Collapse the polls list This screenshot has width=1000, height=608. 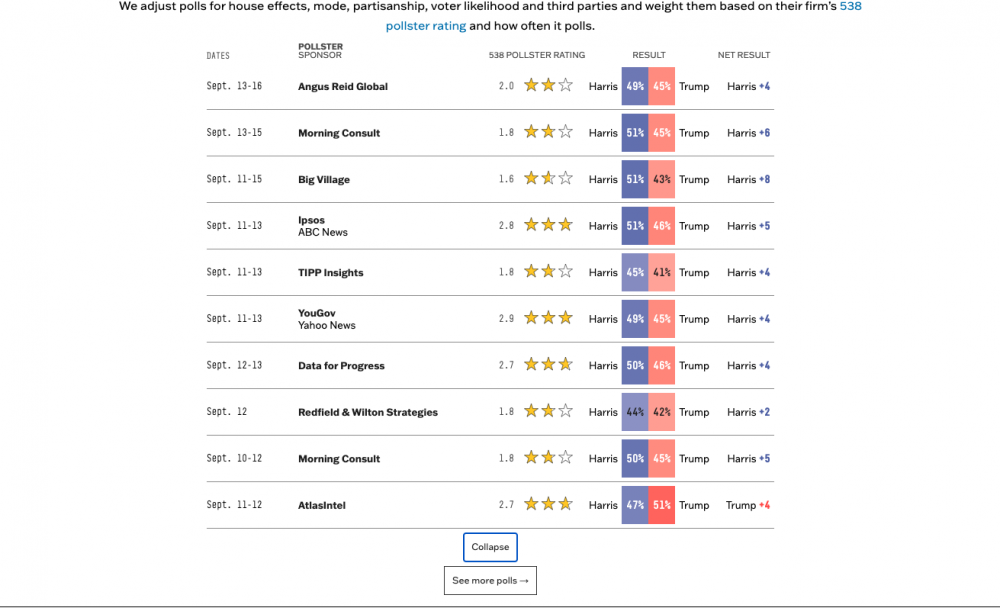click(x=490, y=547)
